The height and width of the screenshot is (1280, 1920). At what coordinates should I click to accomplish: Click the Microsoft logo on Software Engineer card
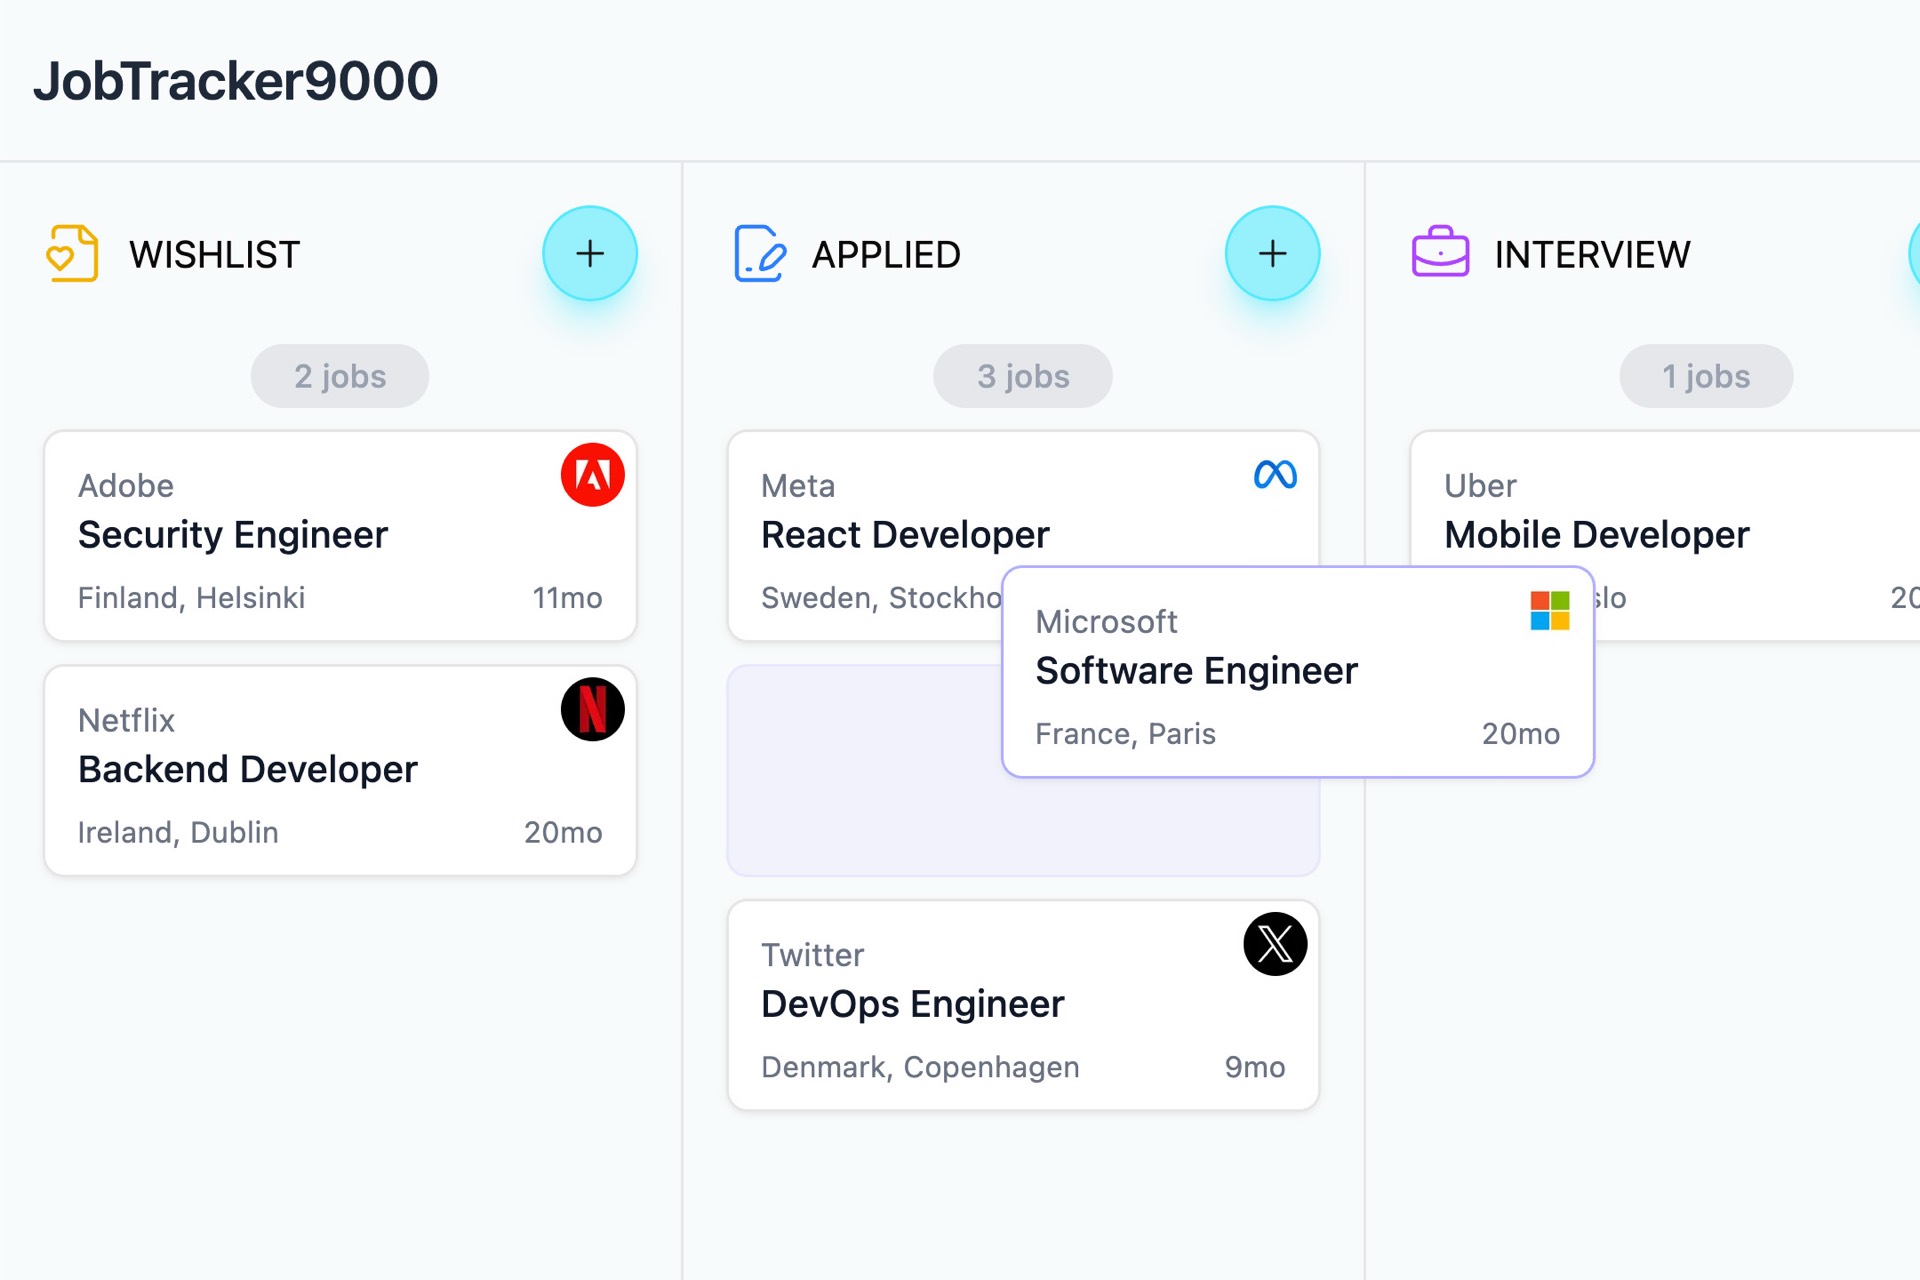pos(1550,611)
